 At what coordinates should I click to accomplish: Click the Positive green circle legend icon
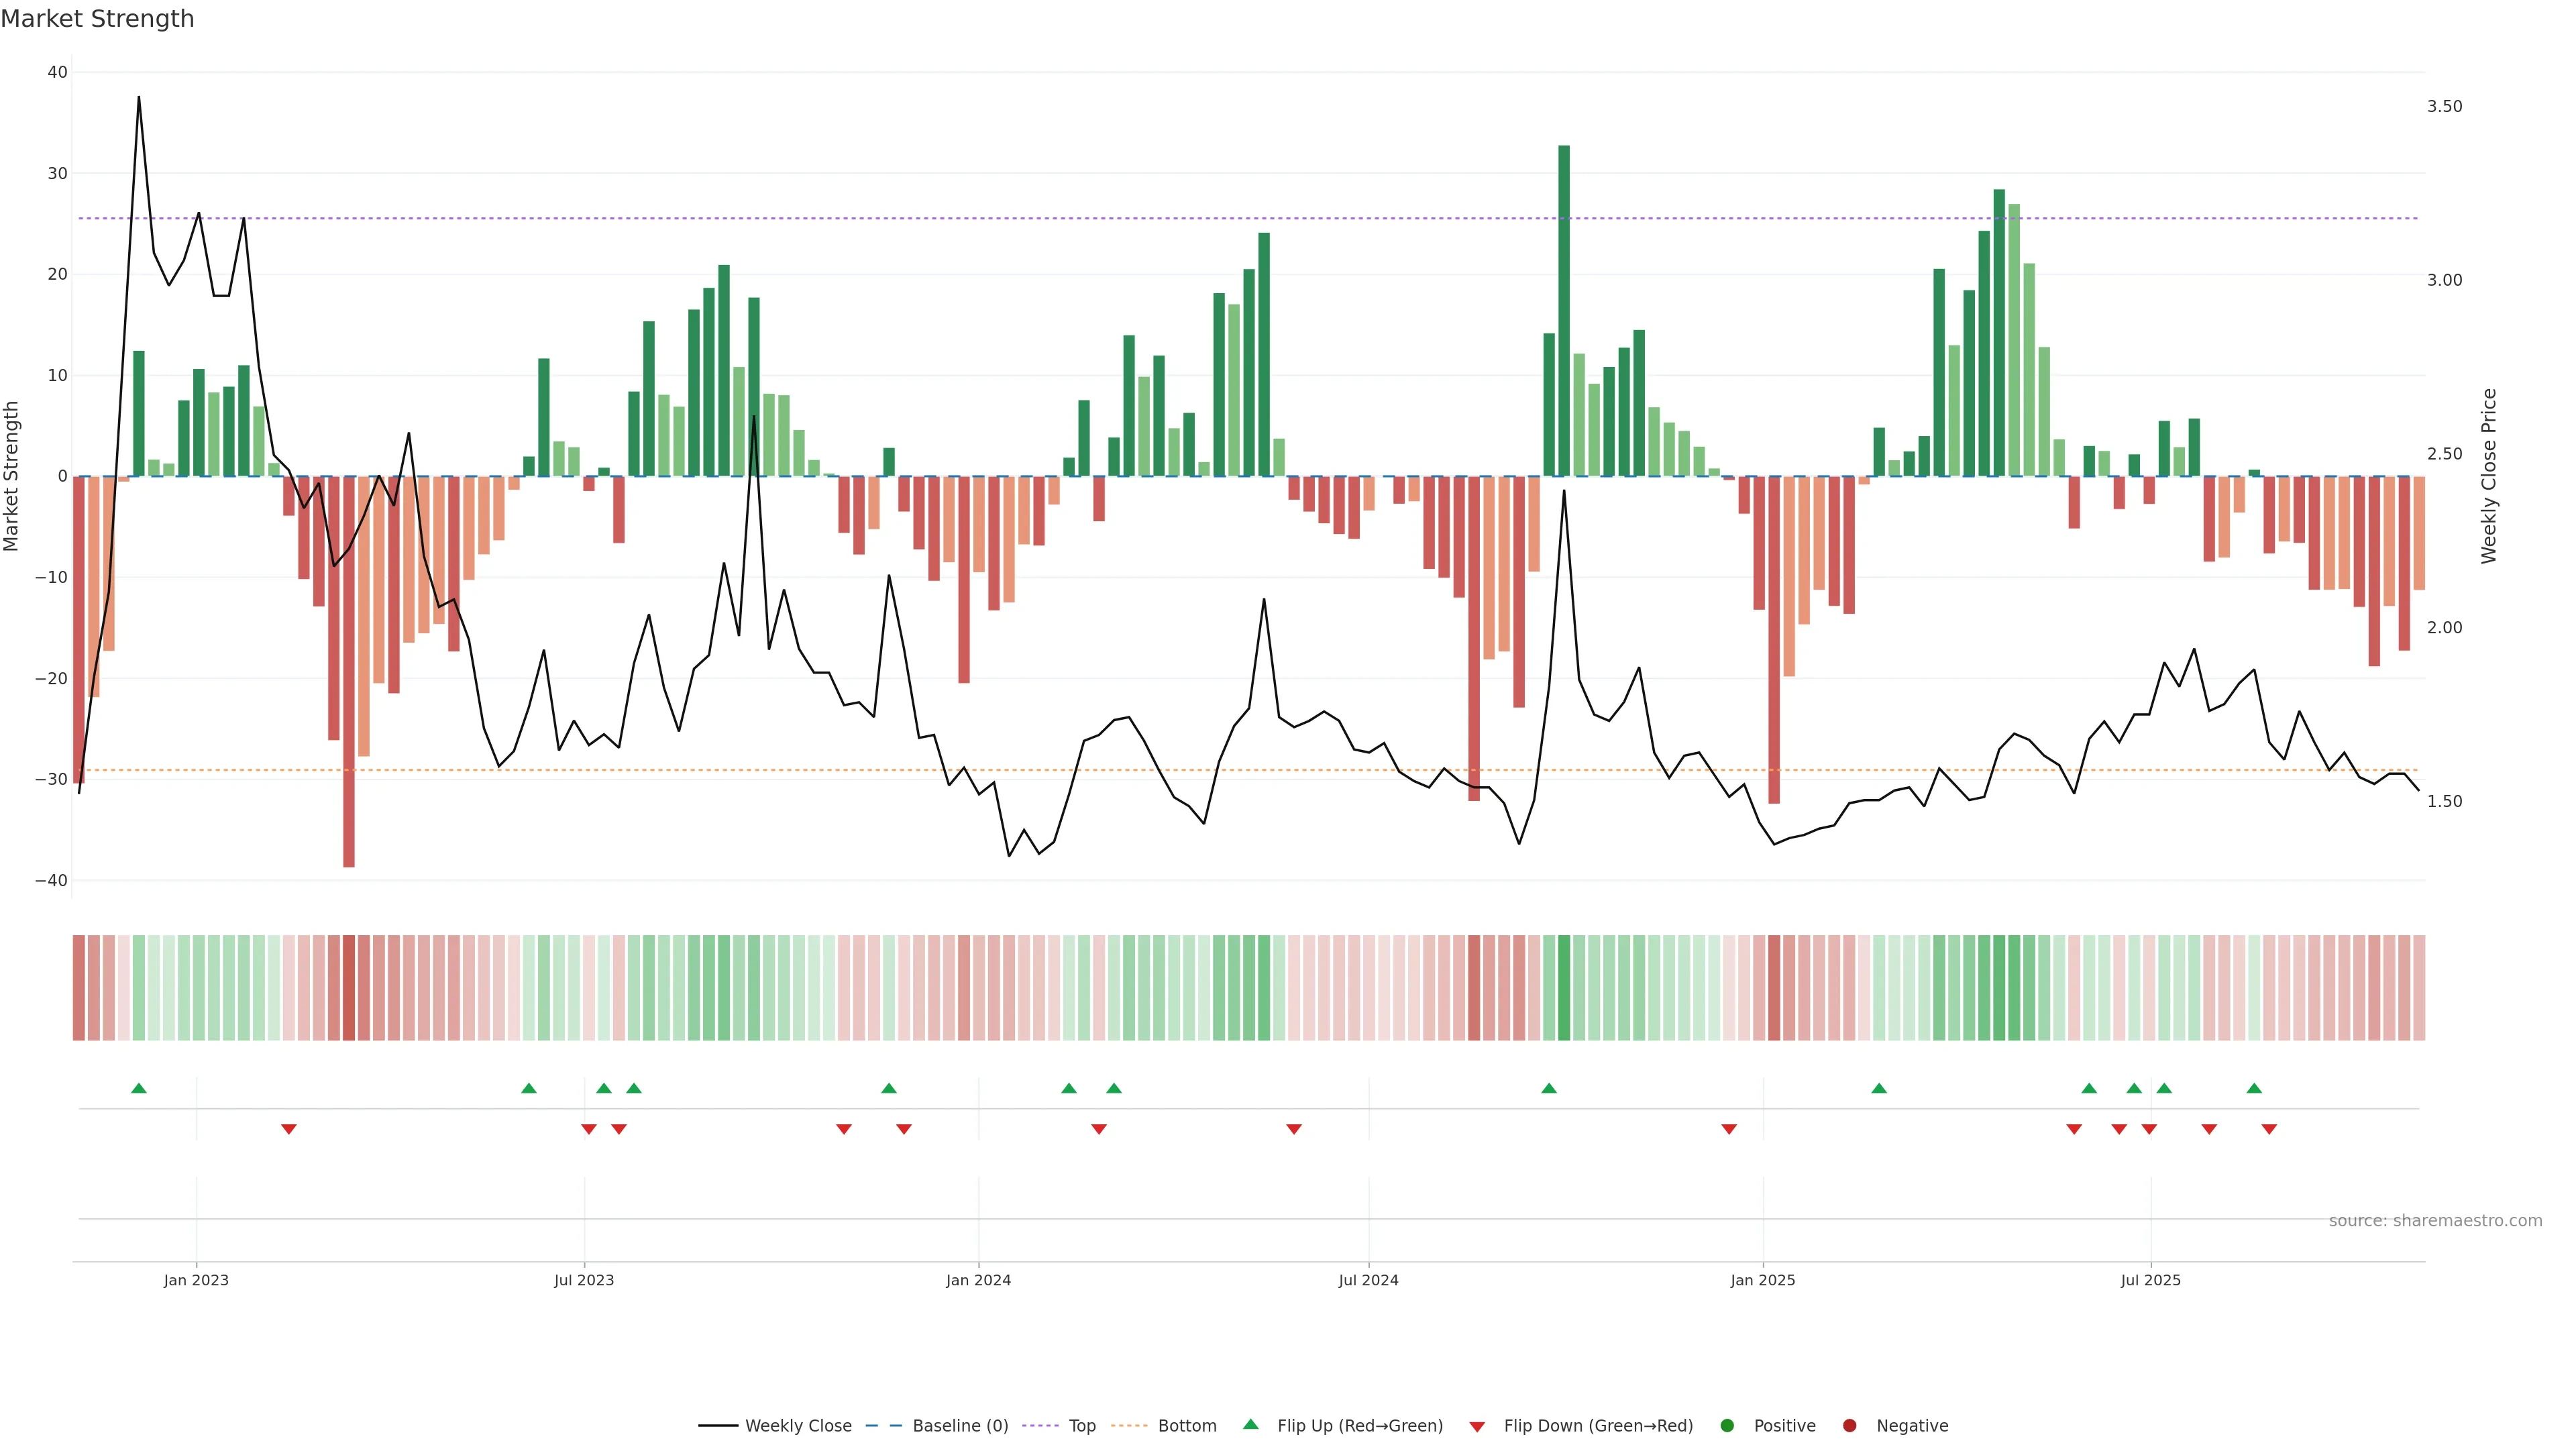coord(1727,1425)
